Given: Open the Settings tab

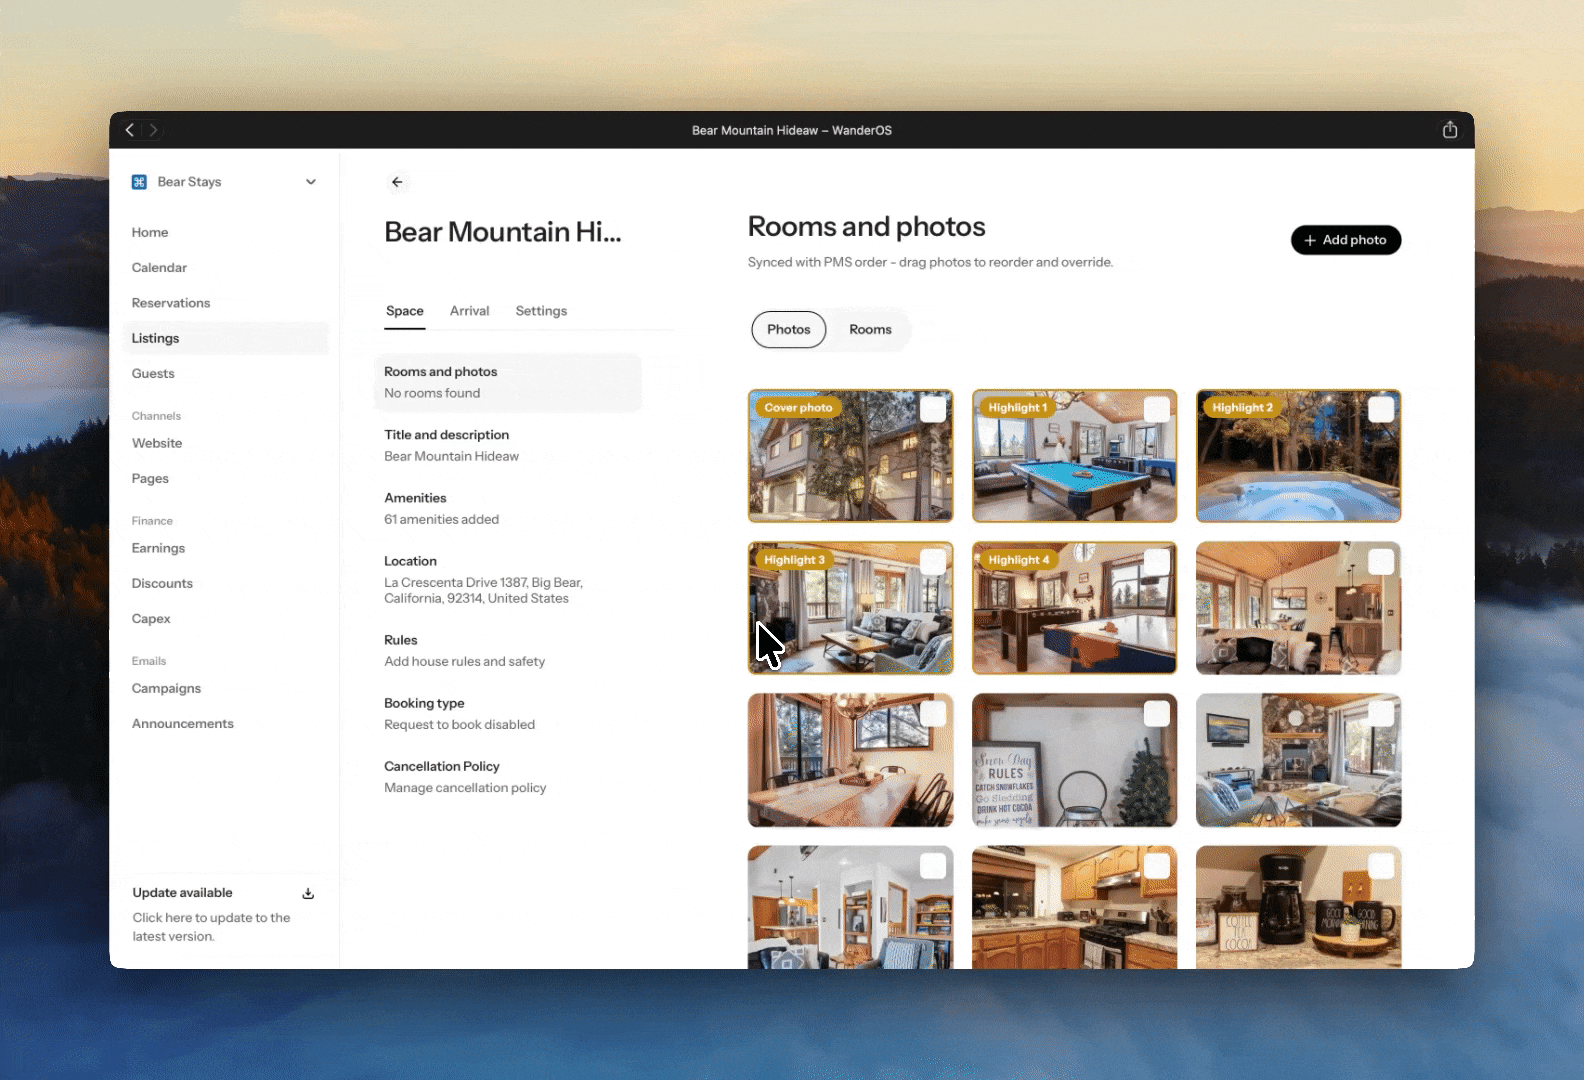Looking at the screenshot, I should pos(541,311).
